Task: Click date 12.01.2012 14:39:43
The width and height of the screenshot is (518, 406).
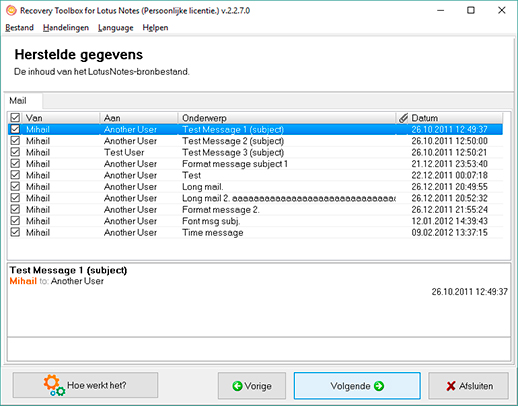Action: (x=449, y=221)
